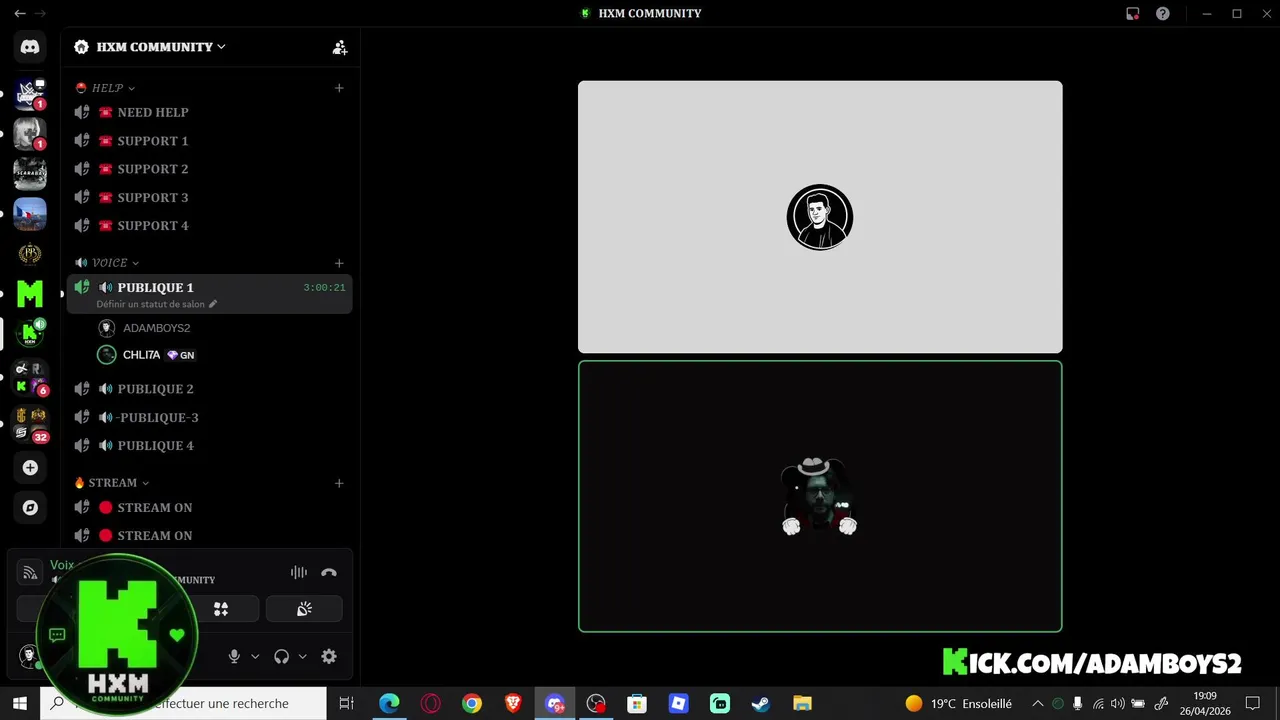Open the server folder with badge 32
Screen dimensions: 1280x720
(30, 424)
